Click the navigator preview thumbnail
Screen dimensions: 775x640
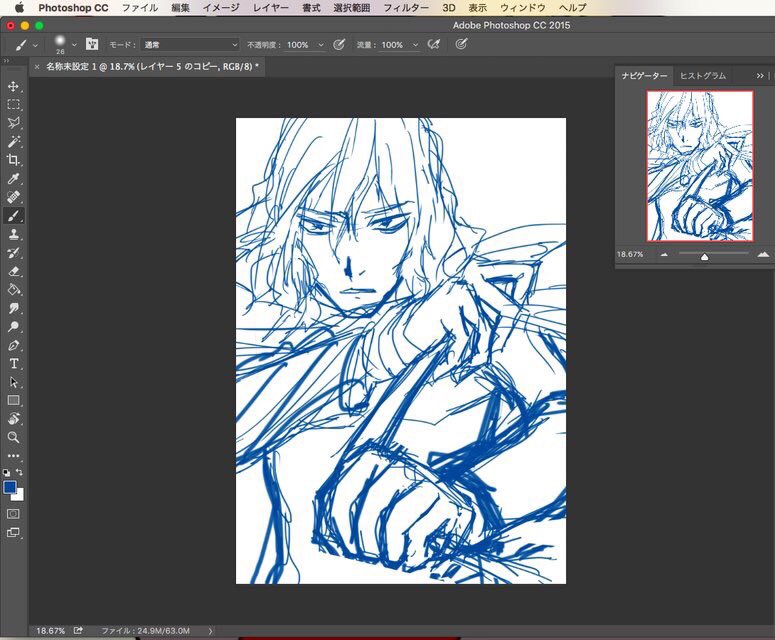tap(699, 166)
